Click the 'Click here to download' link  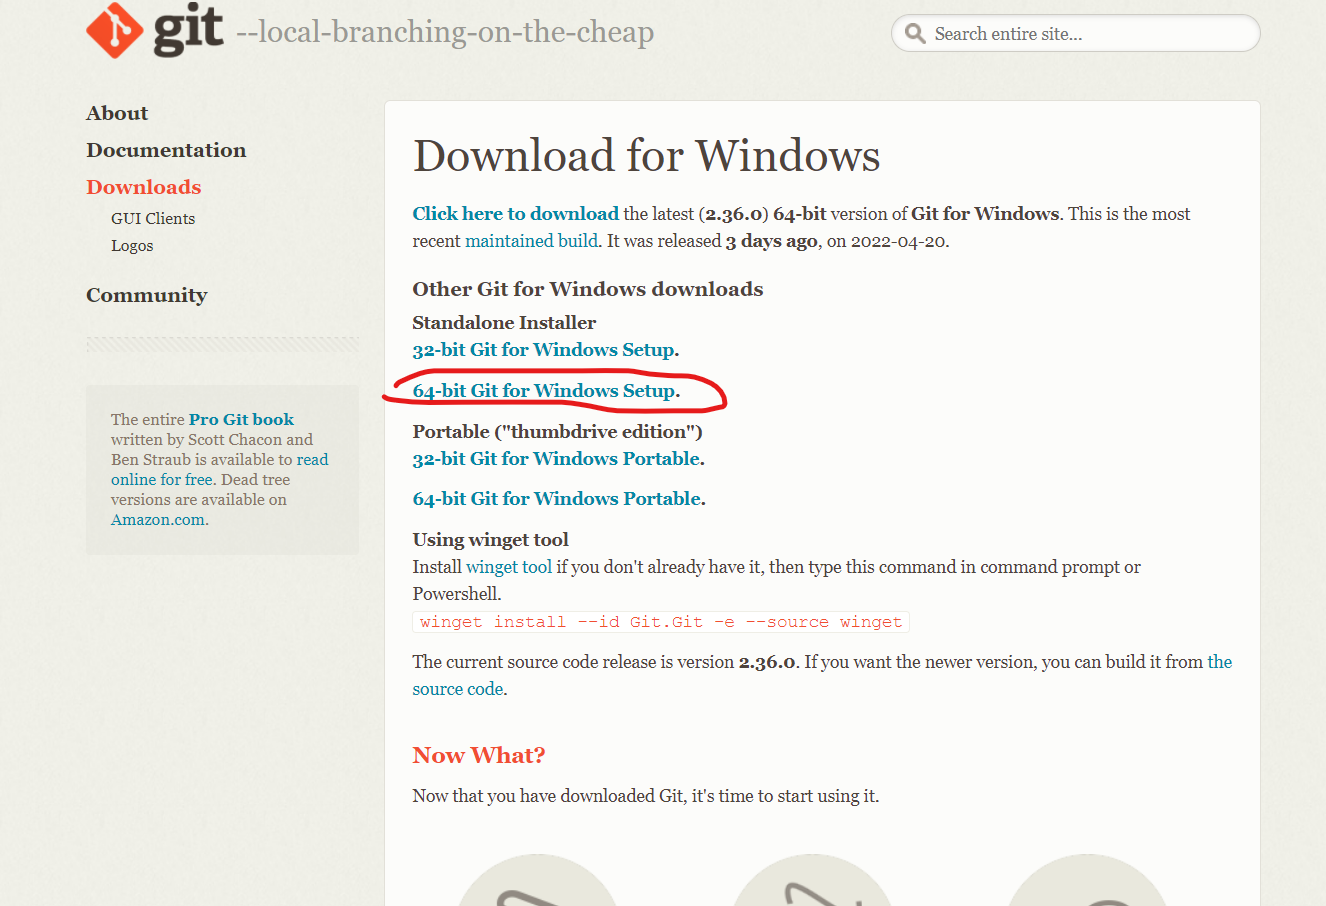pos(515,213)
